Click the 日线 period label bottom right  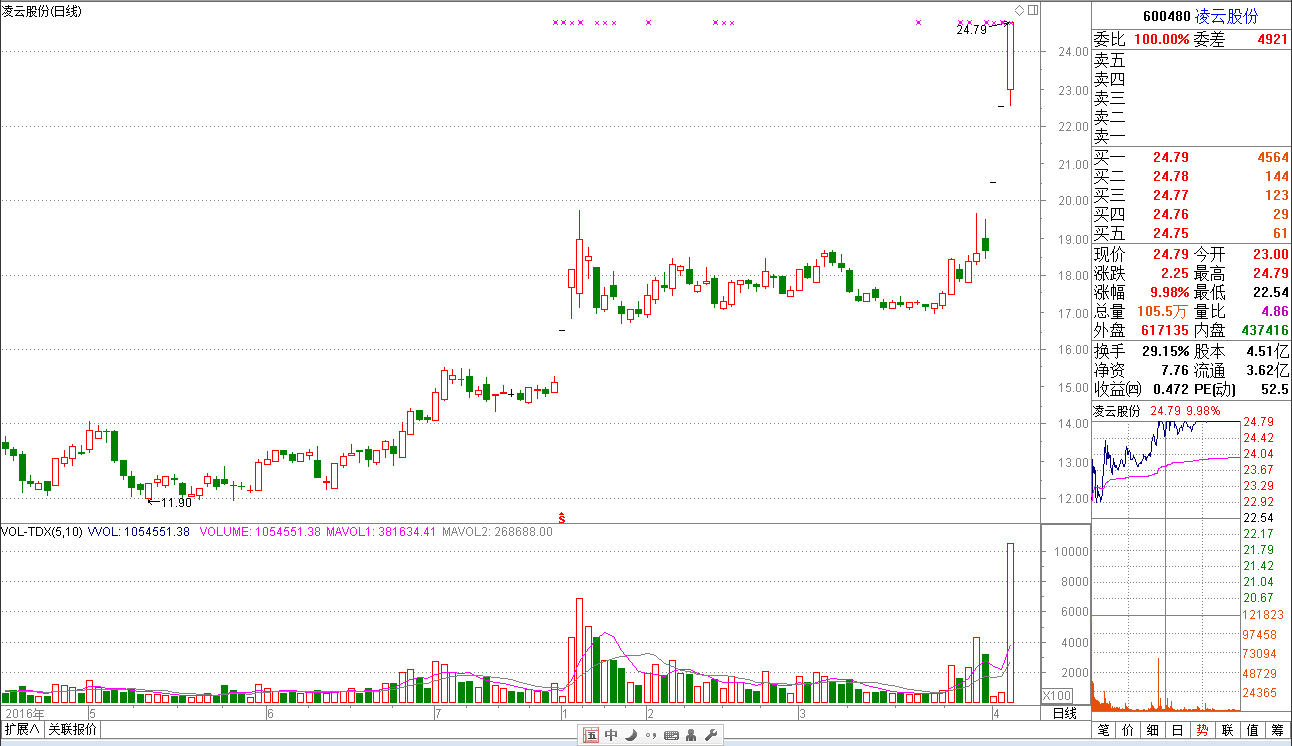click(x=1065, y=713)
